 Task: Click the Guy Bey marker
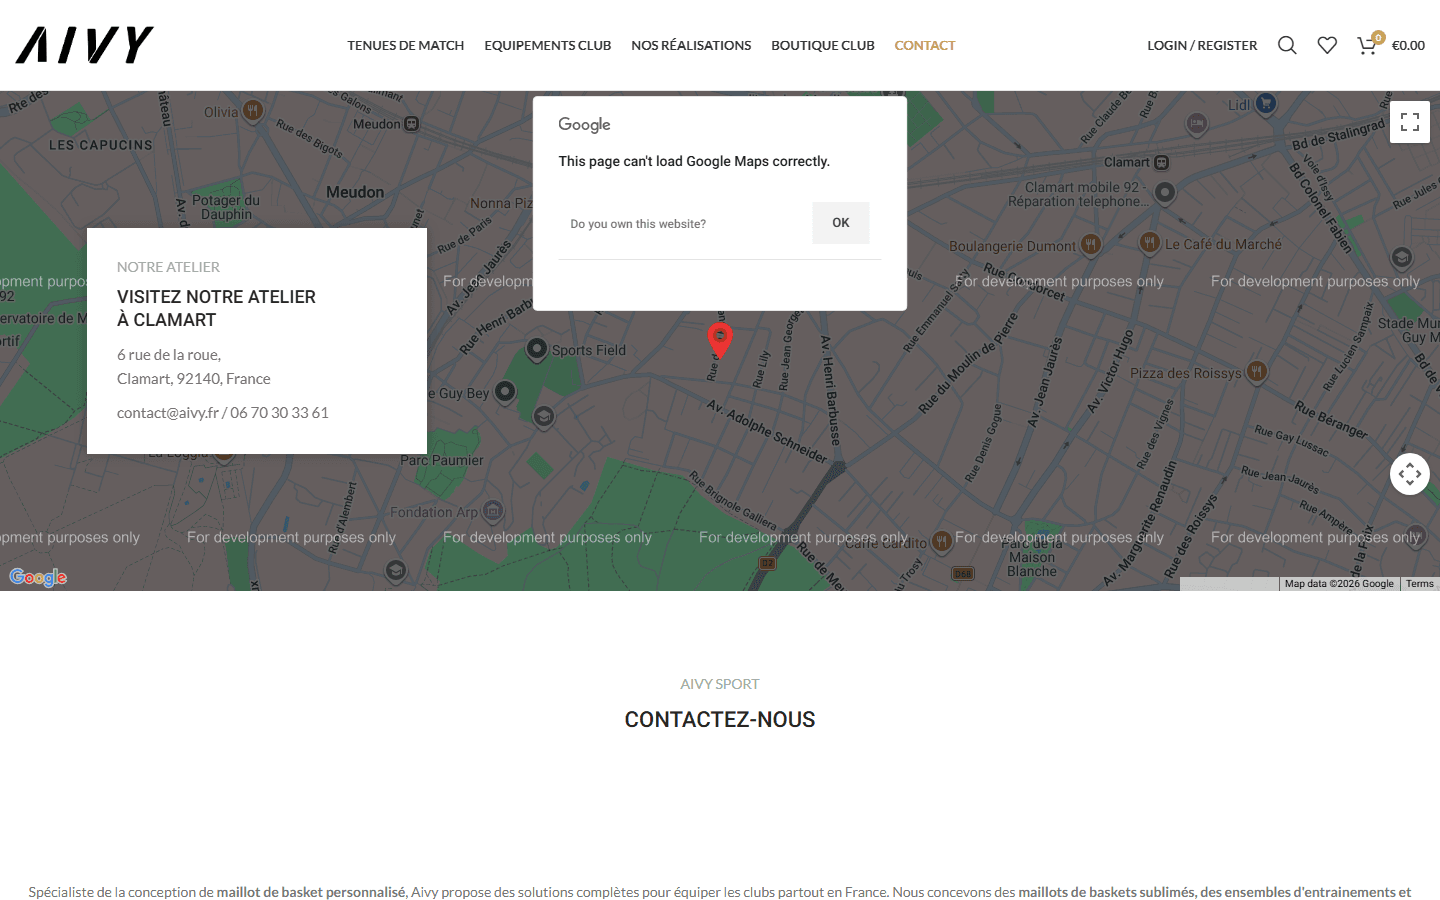click(505, 391)
